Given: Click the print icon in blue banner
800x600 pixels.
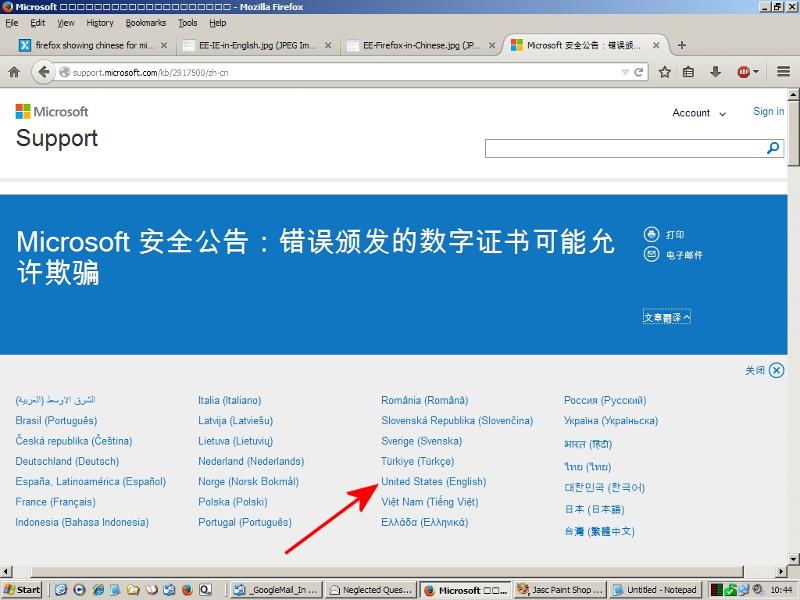Looking at the screenshot, I should pyautogui.click(x=652, y=234).
